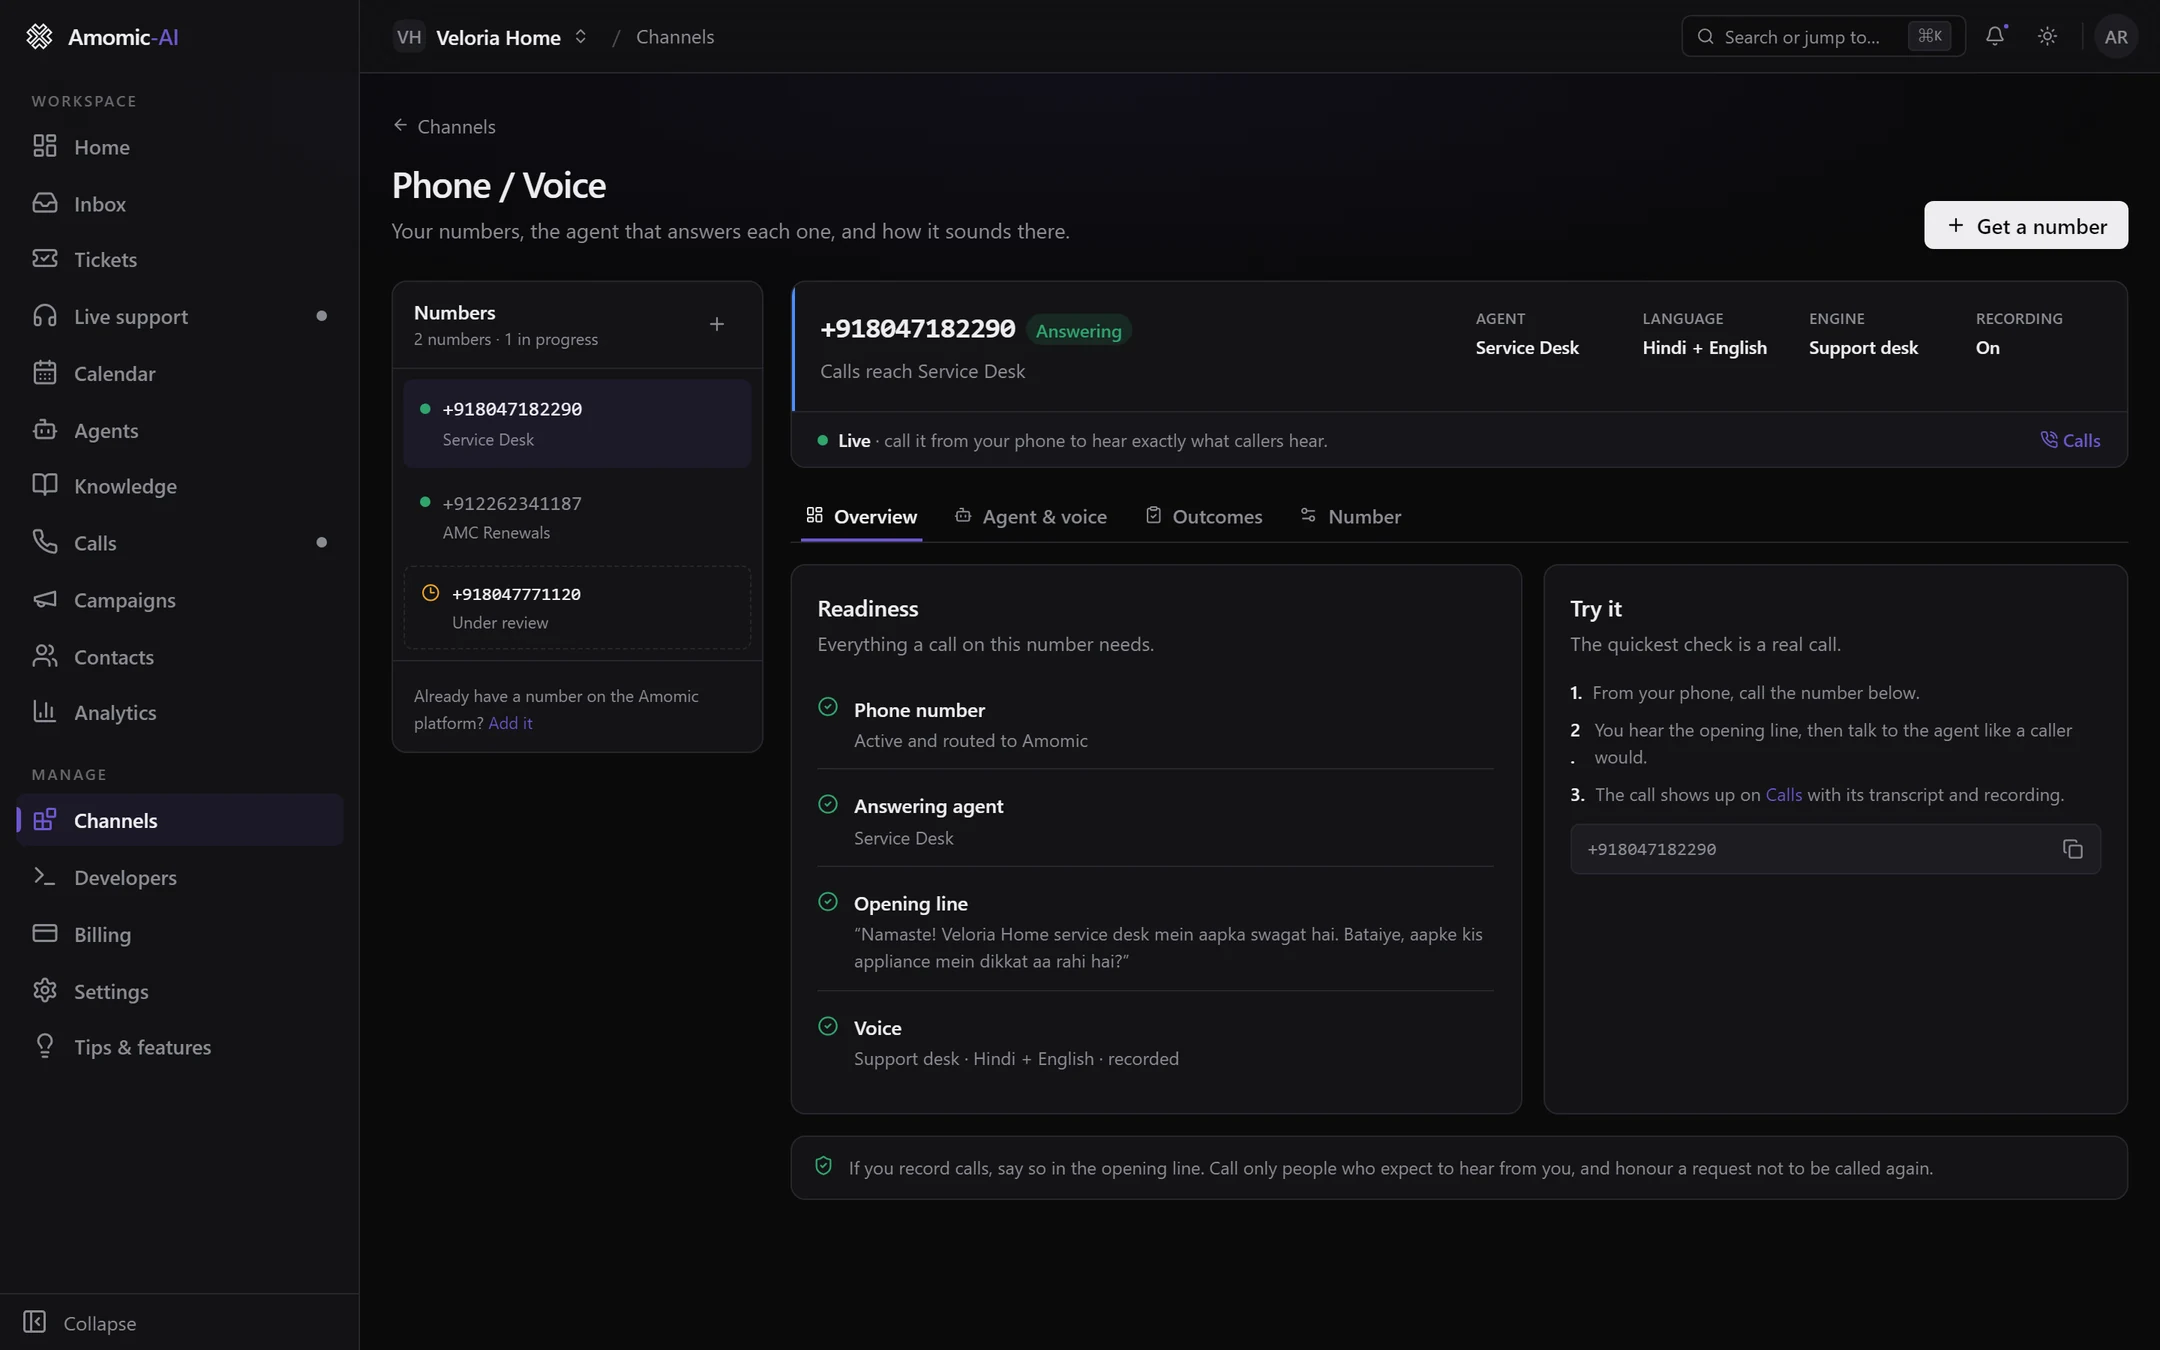Switch to the Overview tab
The image size is (2160, 1350).
(861, 516)
